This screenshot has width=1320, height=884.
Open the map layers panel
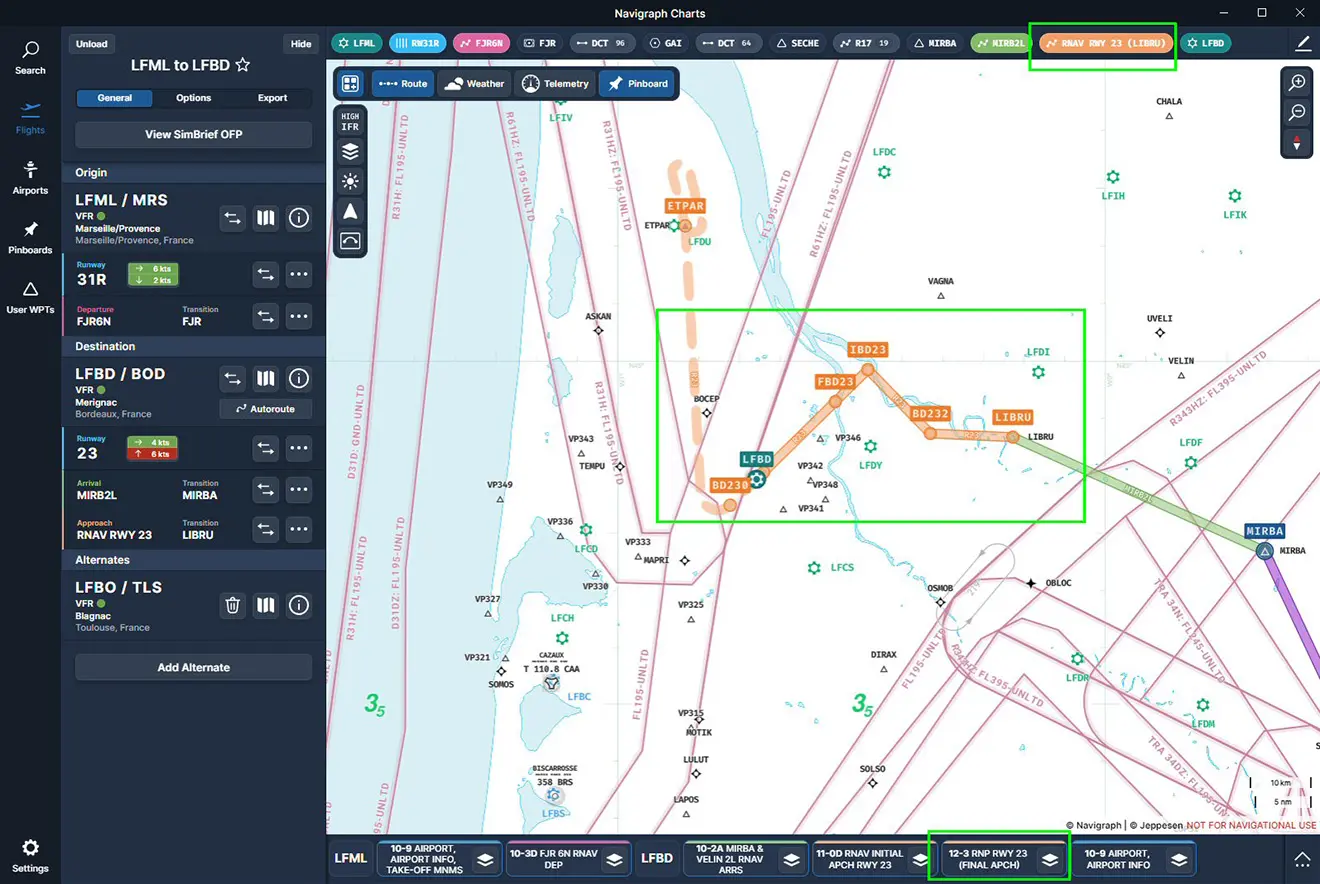tap(350, 152)
